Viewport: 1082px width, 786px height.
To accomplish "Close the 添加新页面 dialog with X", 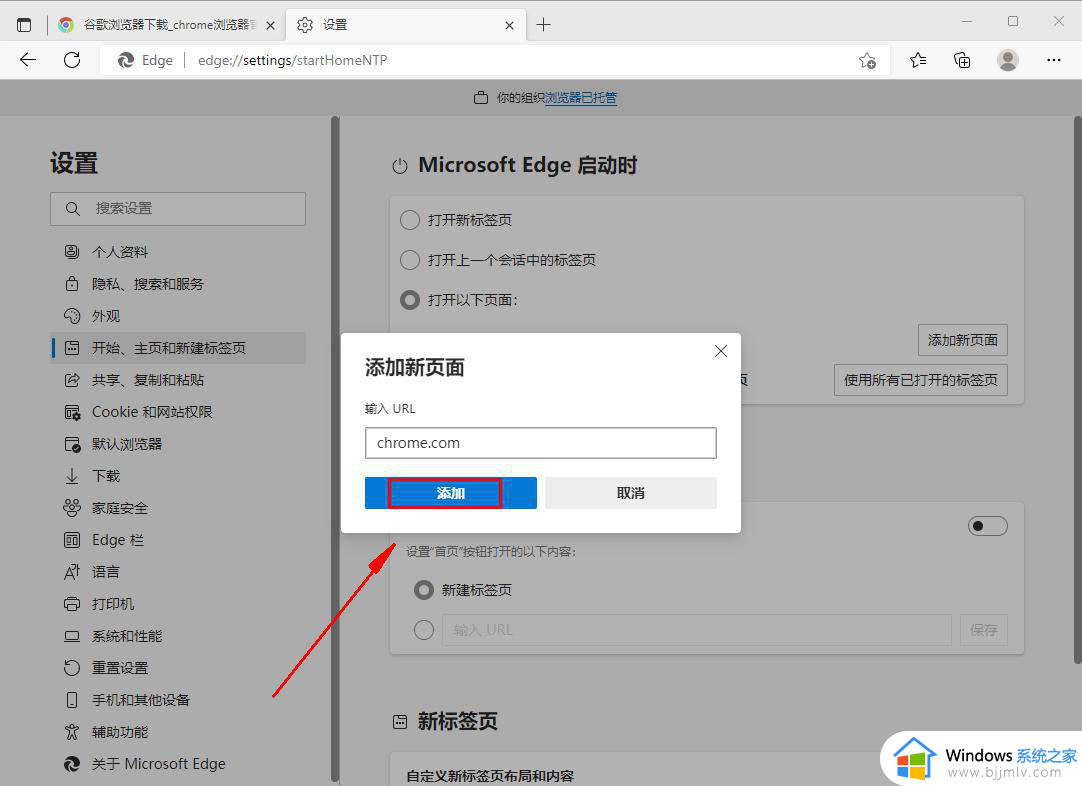I will pos(721,351).
